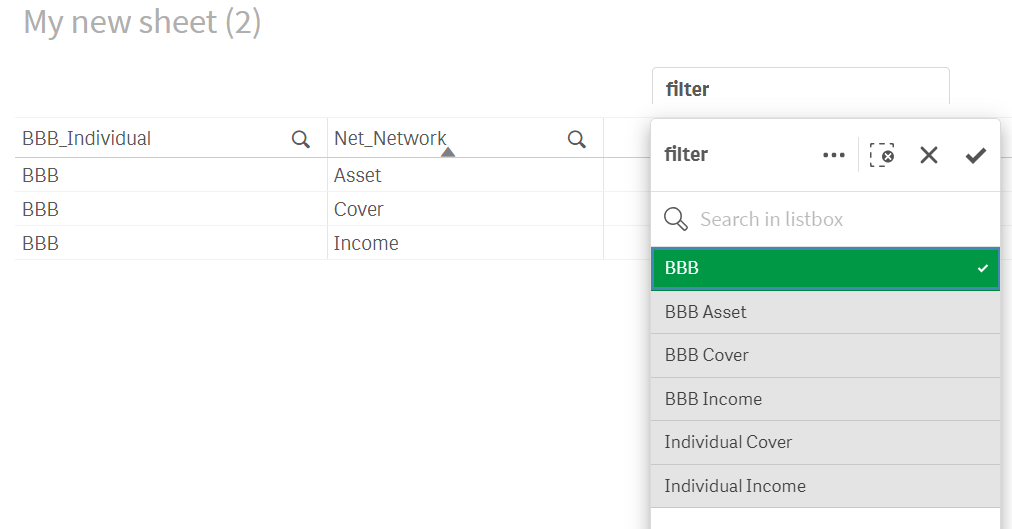The image size is (1012, 529).
Task: Select BBB Asset in the filter list
Action: [x=825, y=312]
